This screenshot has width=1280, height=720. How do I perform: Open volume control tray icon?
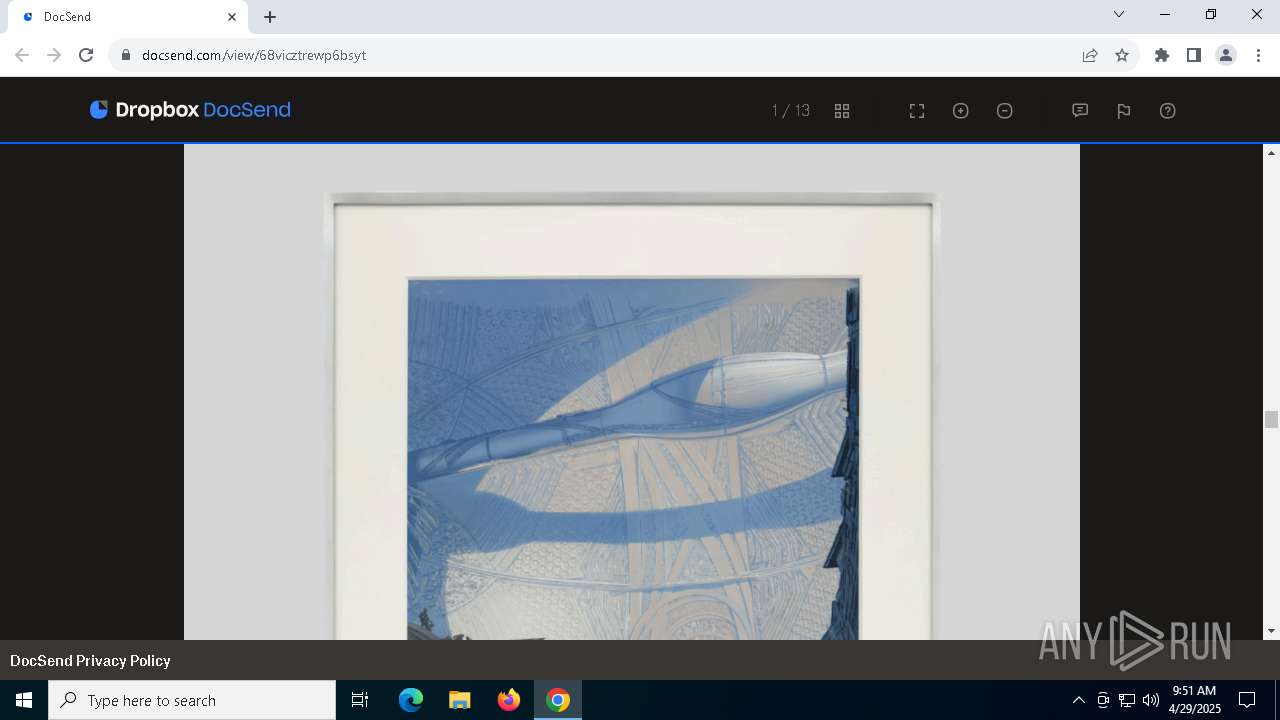click(x=1151, y=700)
